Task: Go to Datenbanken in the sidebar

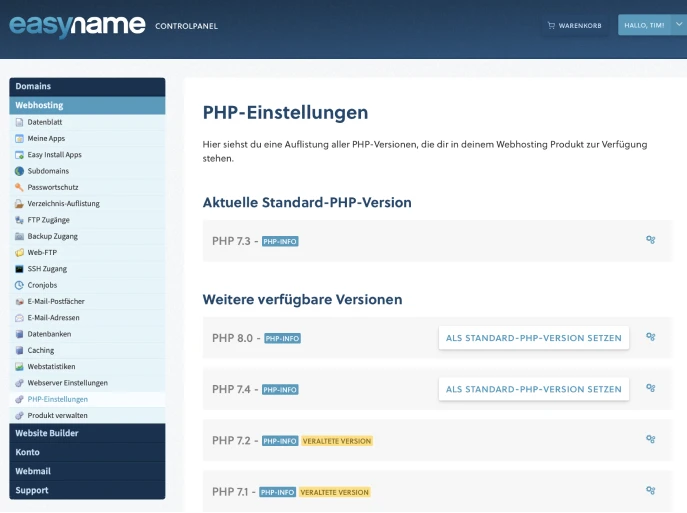Action: 52,333
